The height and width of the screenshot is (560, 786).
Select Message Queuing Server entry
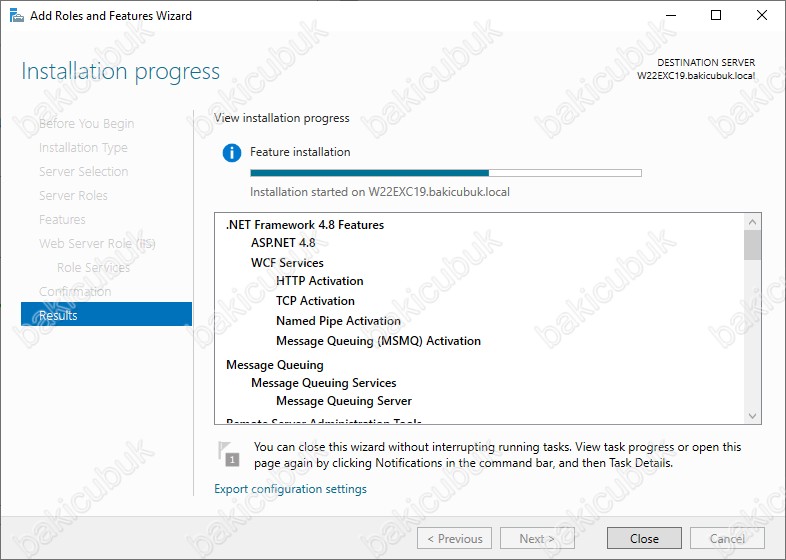(x=343, y=401)
